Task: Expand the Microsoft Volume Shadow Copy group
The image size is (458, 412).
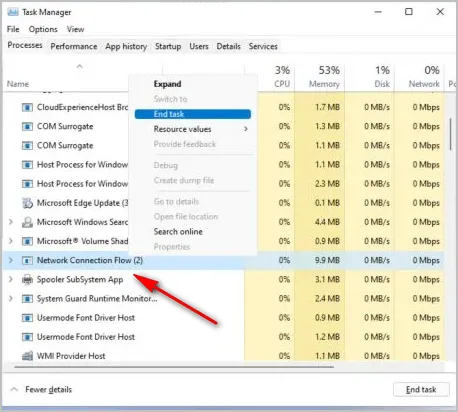Action: [x=11, y=241]
